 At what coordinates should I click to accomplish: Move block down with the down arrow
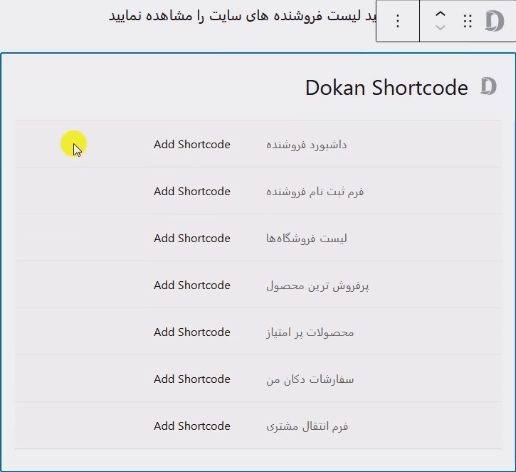coord(440,27)
